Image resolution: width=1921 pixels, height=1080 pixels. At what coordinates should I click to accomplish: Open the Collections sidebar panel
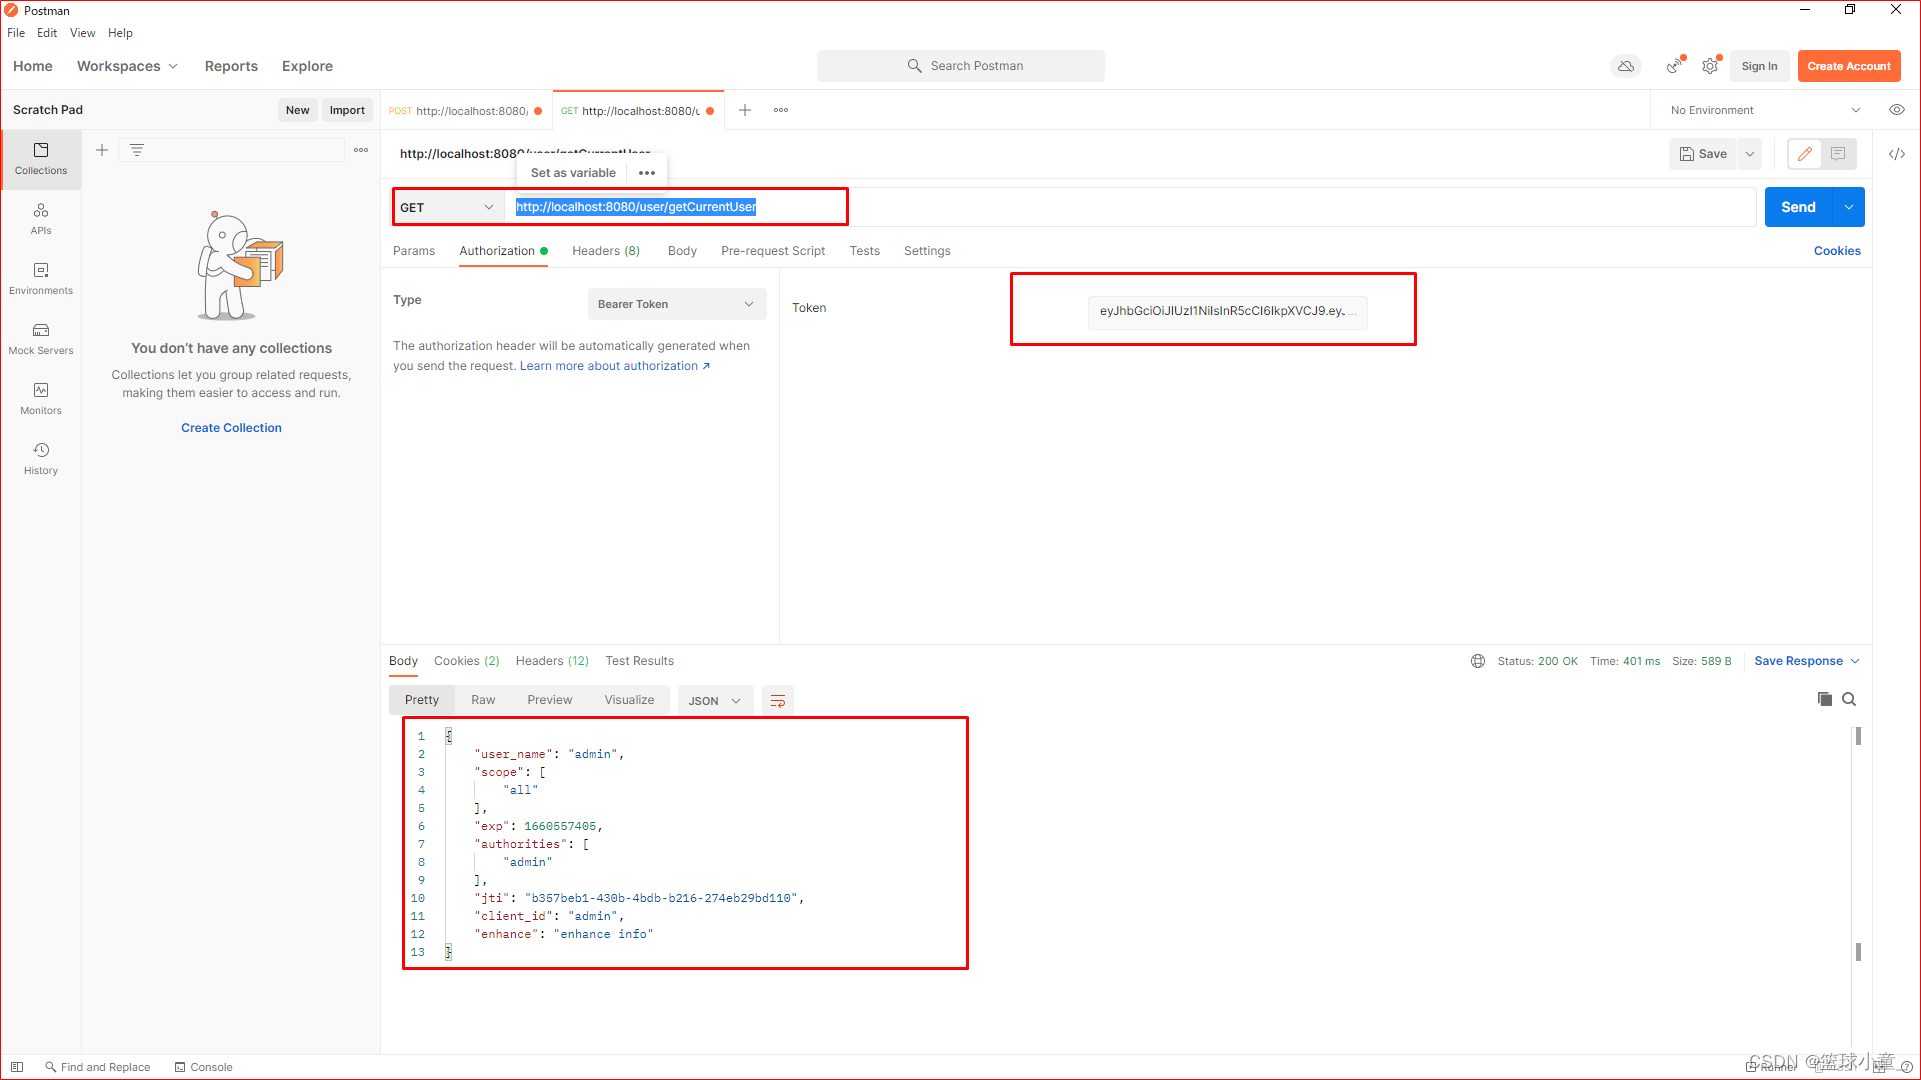[41, 159]
